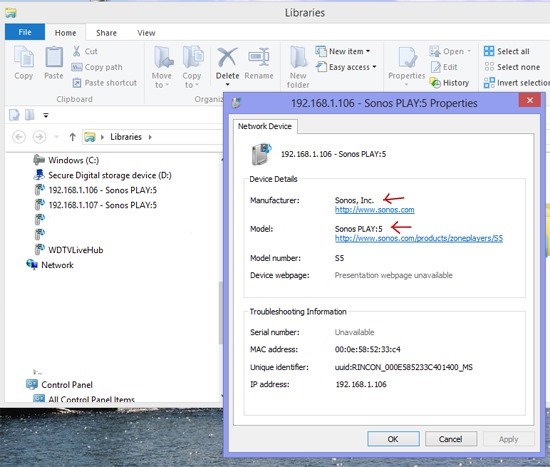Click the quick access properties page icon
Image resolution: width=550 pixels, height=467 pixels.
[15, 115]
